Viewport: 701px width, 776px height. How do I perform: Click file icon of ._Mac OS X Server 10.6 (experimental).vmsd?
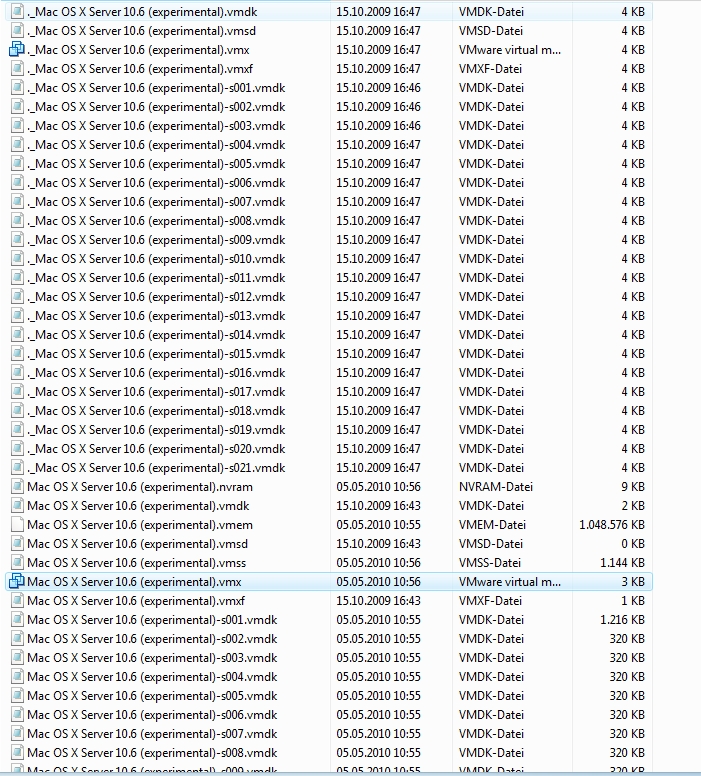click(17, 31)
